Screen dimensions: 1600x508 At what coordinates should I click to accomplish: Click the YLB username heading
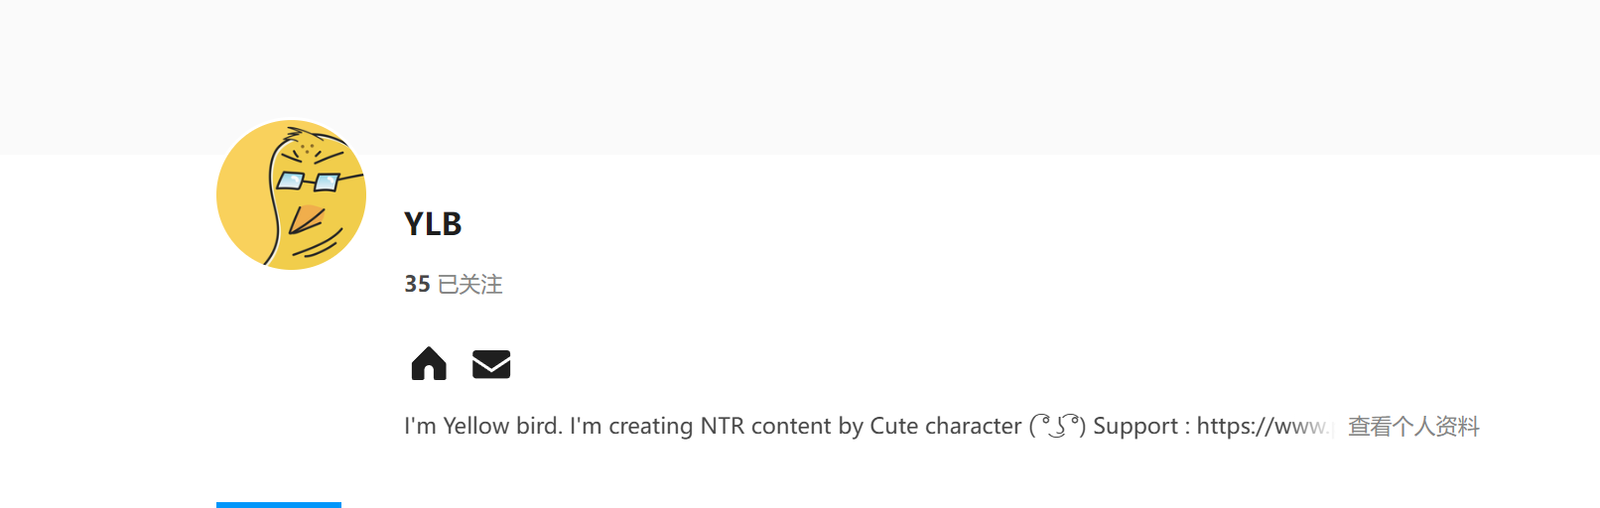pyautogui.click(x=433, y=224)
